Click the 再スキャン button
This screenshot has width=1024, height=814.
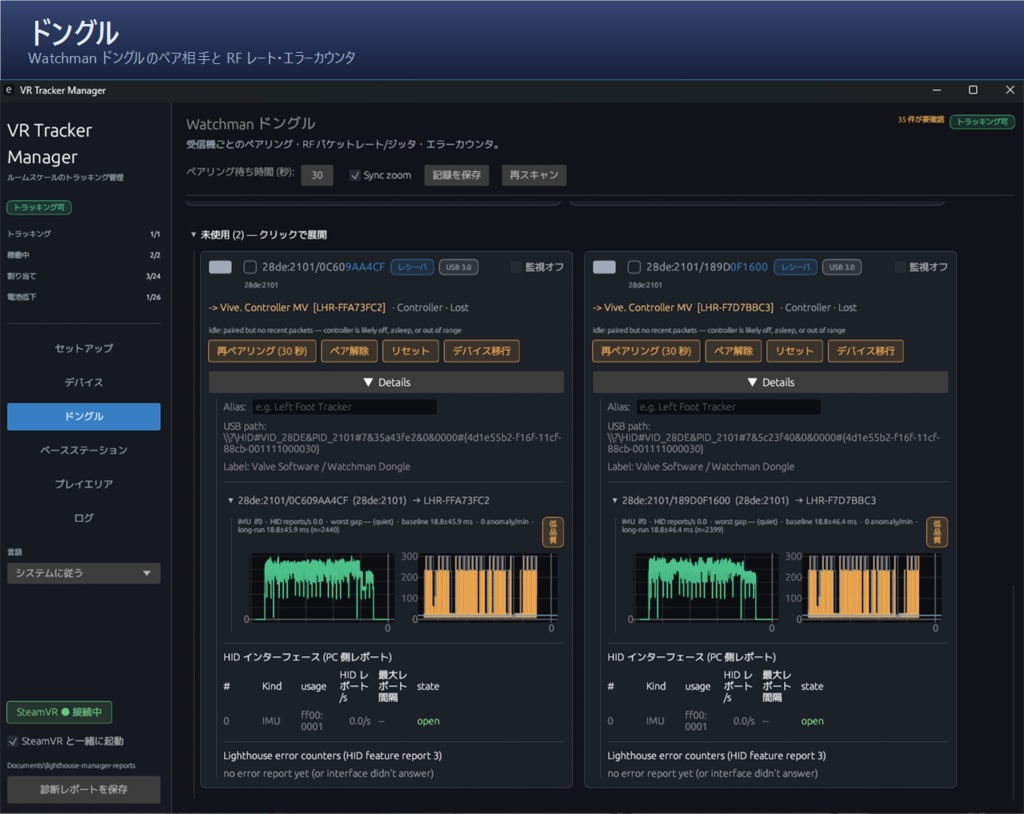534,175
